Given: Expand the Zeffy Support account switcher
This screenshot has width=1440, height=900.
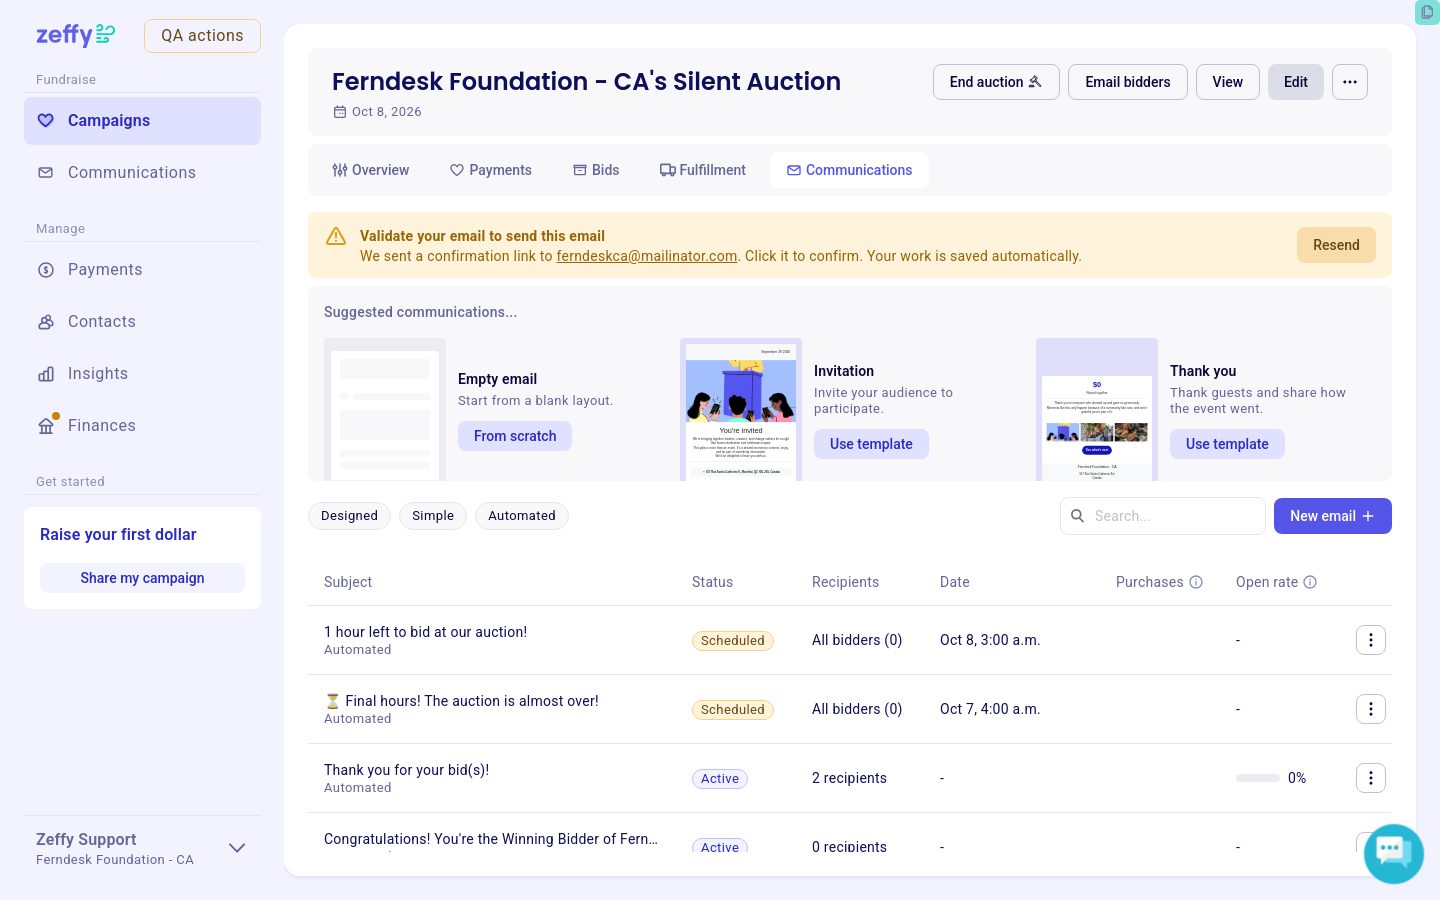Looking at the screenshot, I should [237, 848].
